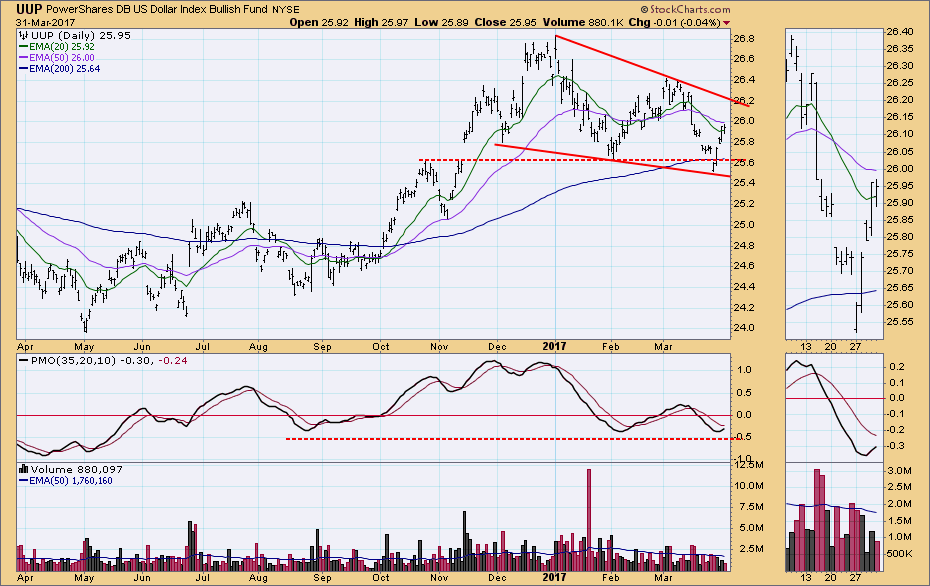Click the 24.0 price axis label

(x=744, y=328)
